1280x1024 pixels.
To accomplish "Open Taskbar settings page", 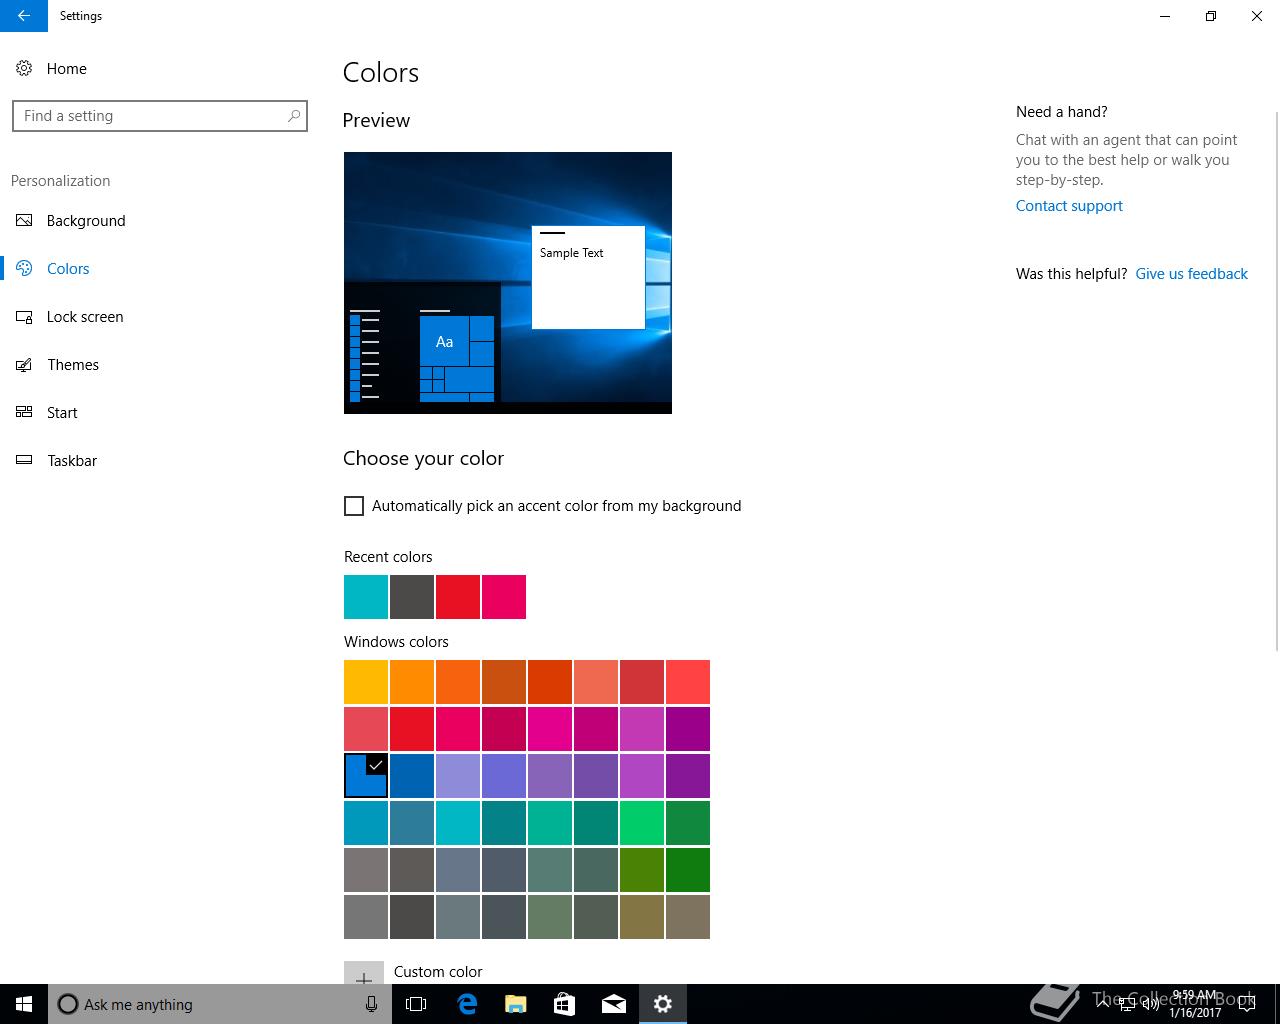I will click(x=72, y=460).
